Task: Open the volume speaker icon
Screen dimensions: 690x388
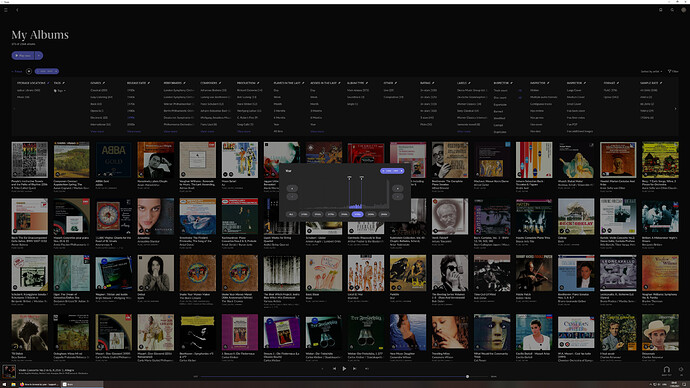Action: (681, 370)
